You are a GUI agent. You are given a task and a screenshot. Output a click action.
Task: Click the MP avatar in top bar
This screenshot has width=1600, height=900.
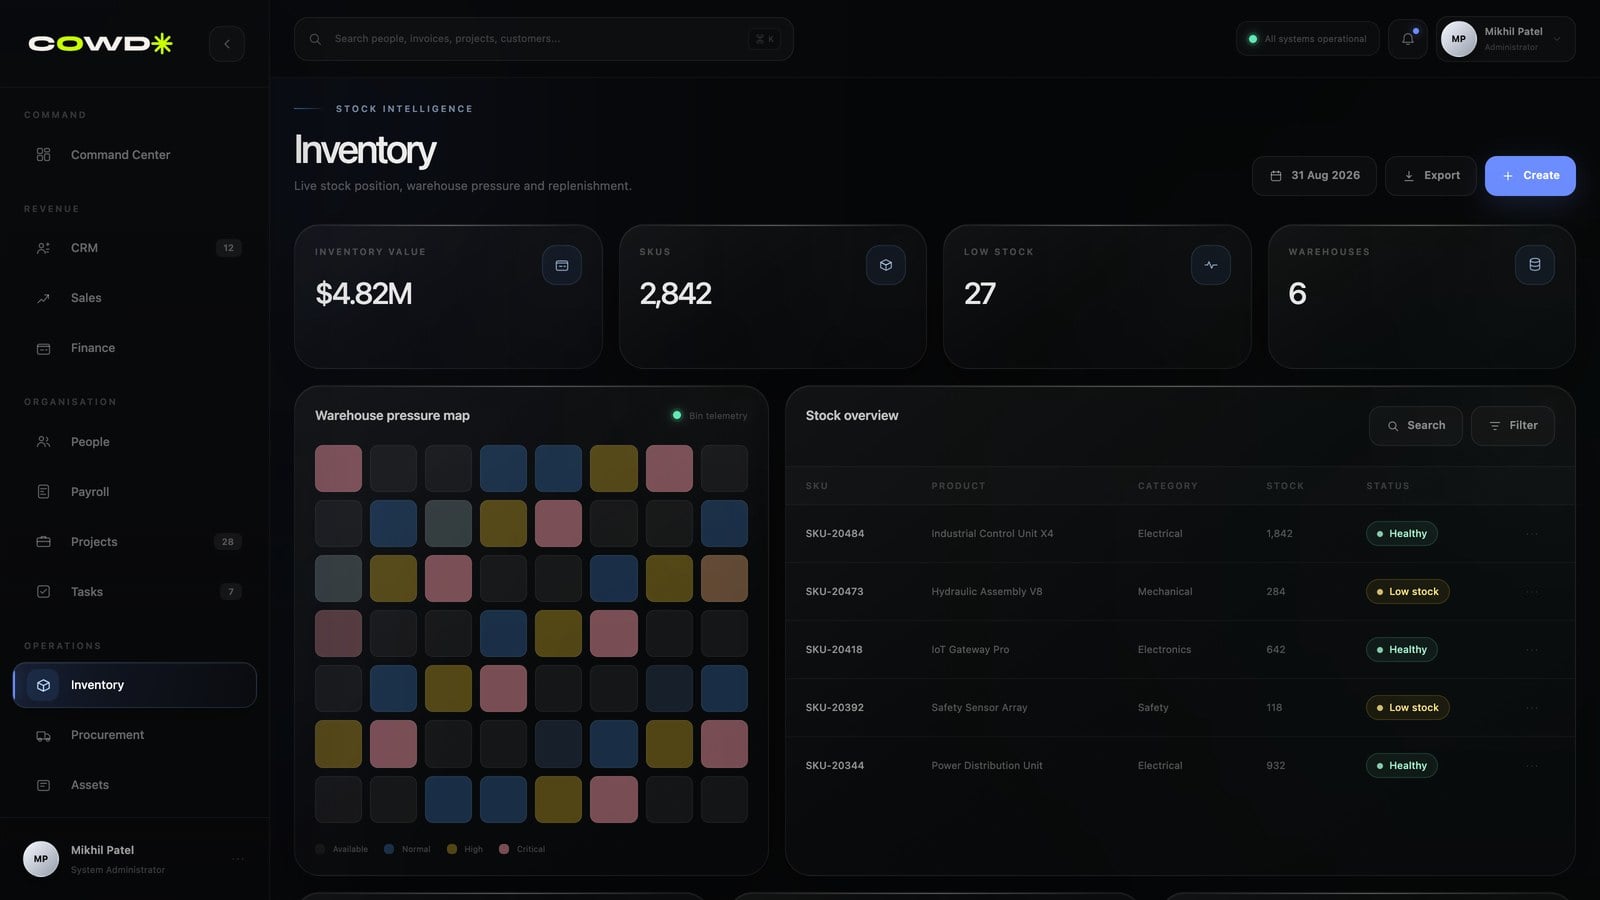pyautogui.click(x=1459, y=39)
